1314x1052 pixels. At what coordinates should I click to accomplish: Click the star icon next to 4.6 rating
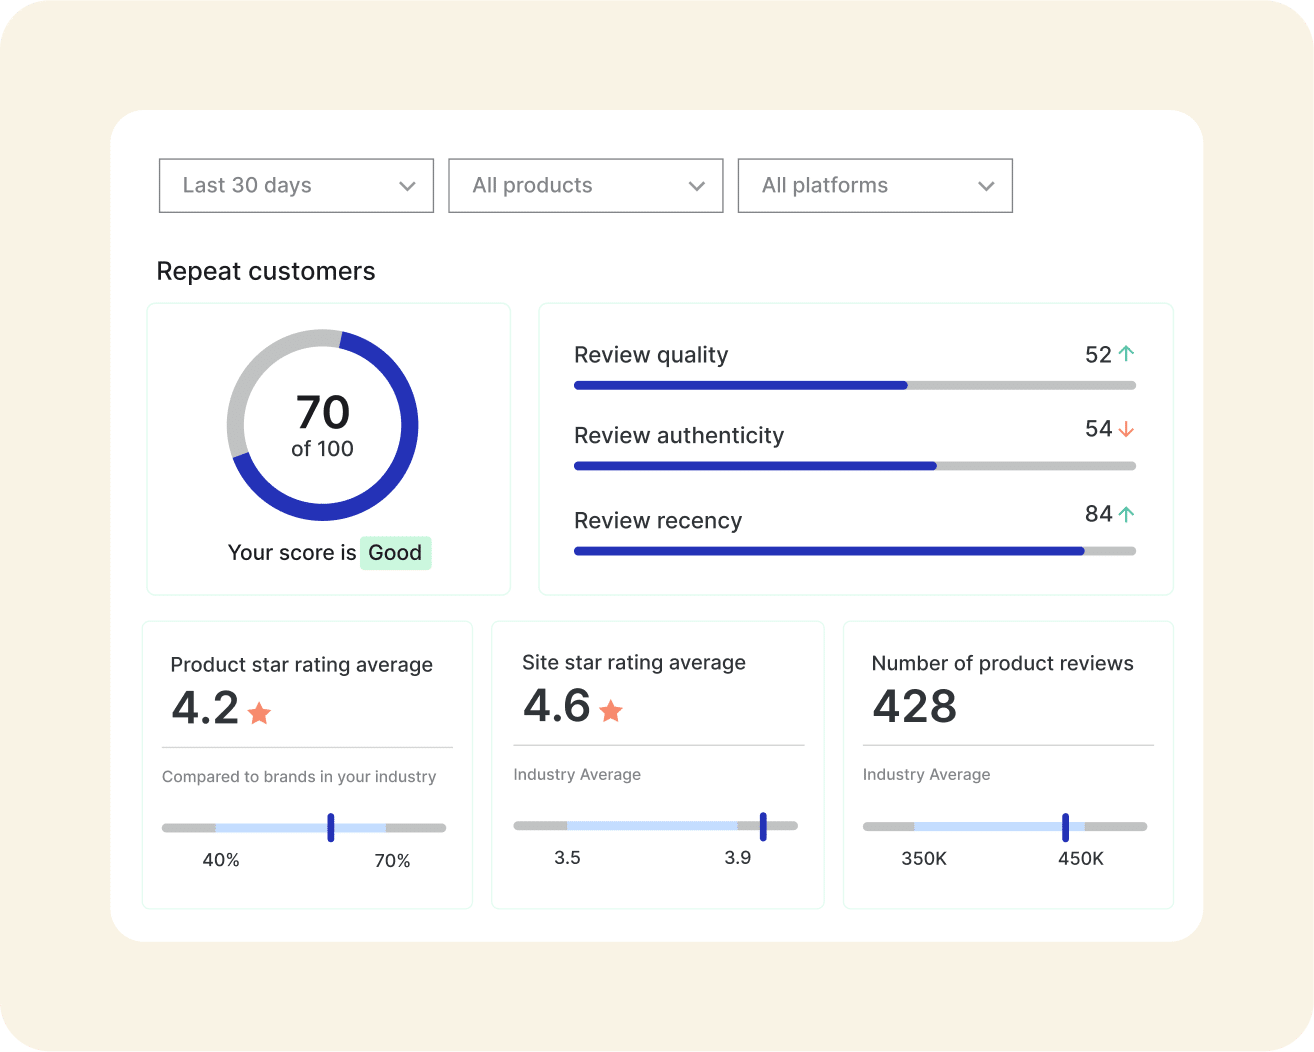click(611, 711)
